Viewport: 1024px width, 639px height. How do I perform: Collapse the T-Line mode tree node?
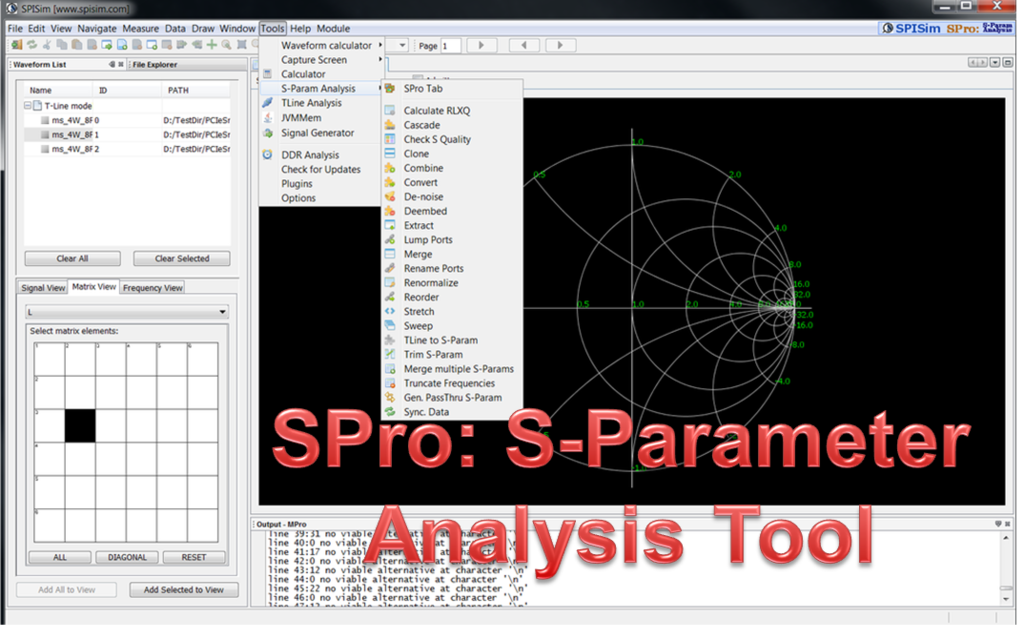point(29,105)
